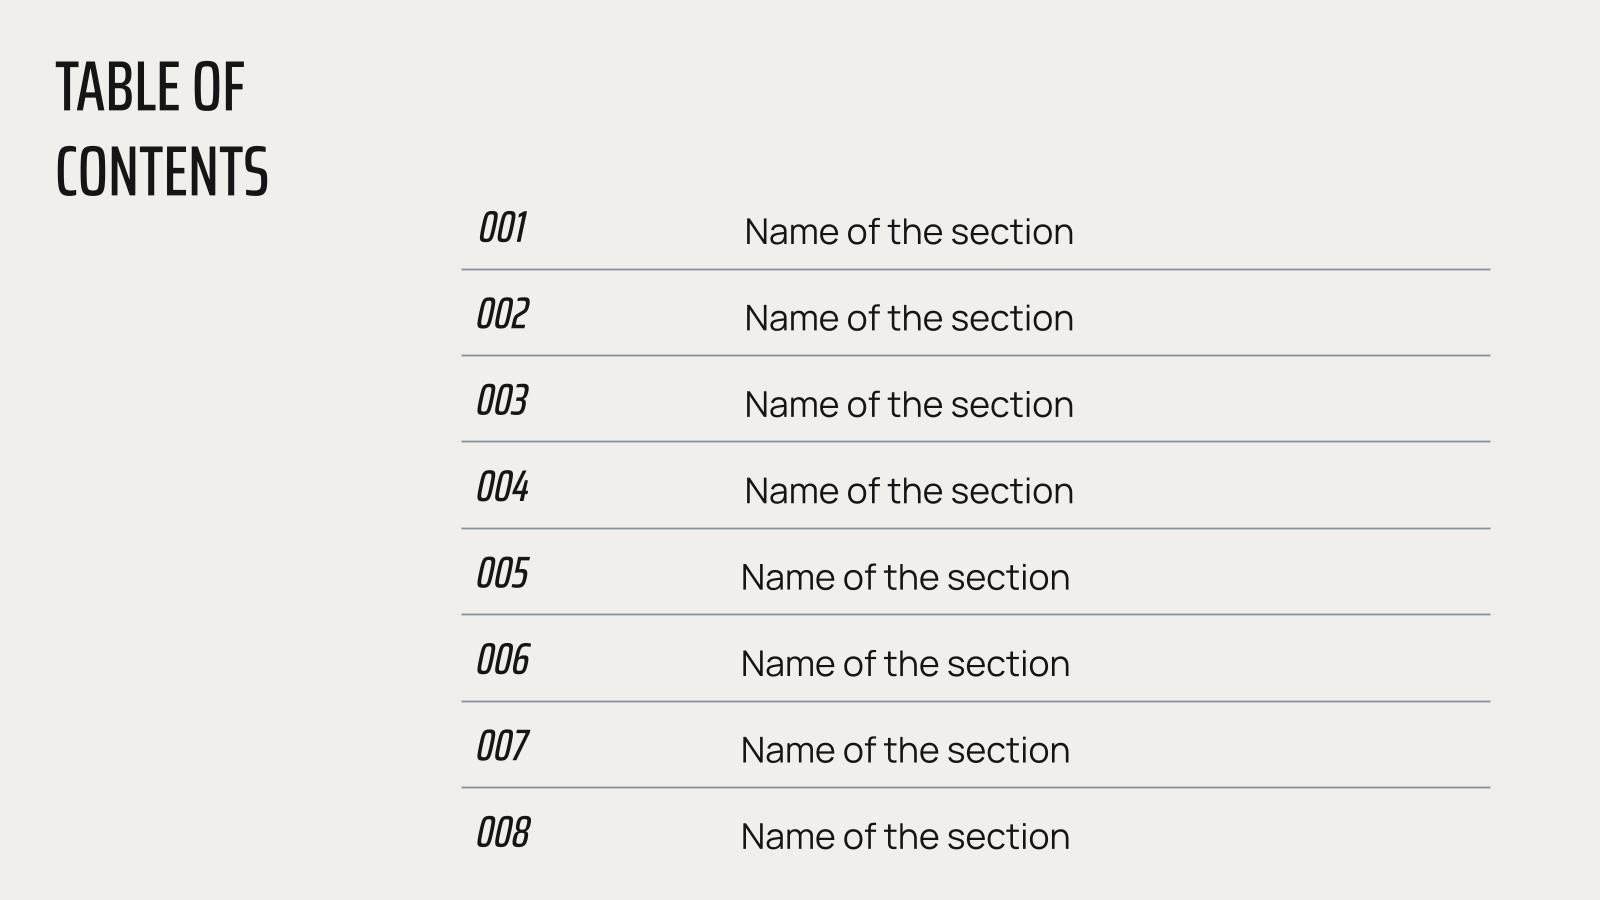Click the divider line below 001 row
The image size is (1600, 900).
[975, 269]
